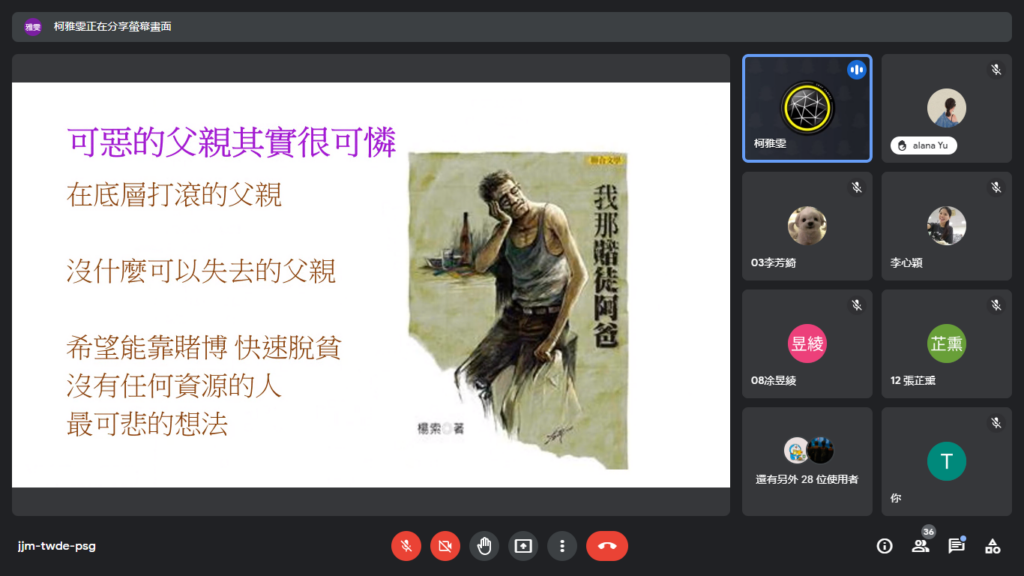Viewport: 1024px width, 576px height.
Task: Select the 08涂昱綾 participant tile
Action: pos(807,344)
